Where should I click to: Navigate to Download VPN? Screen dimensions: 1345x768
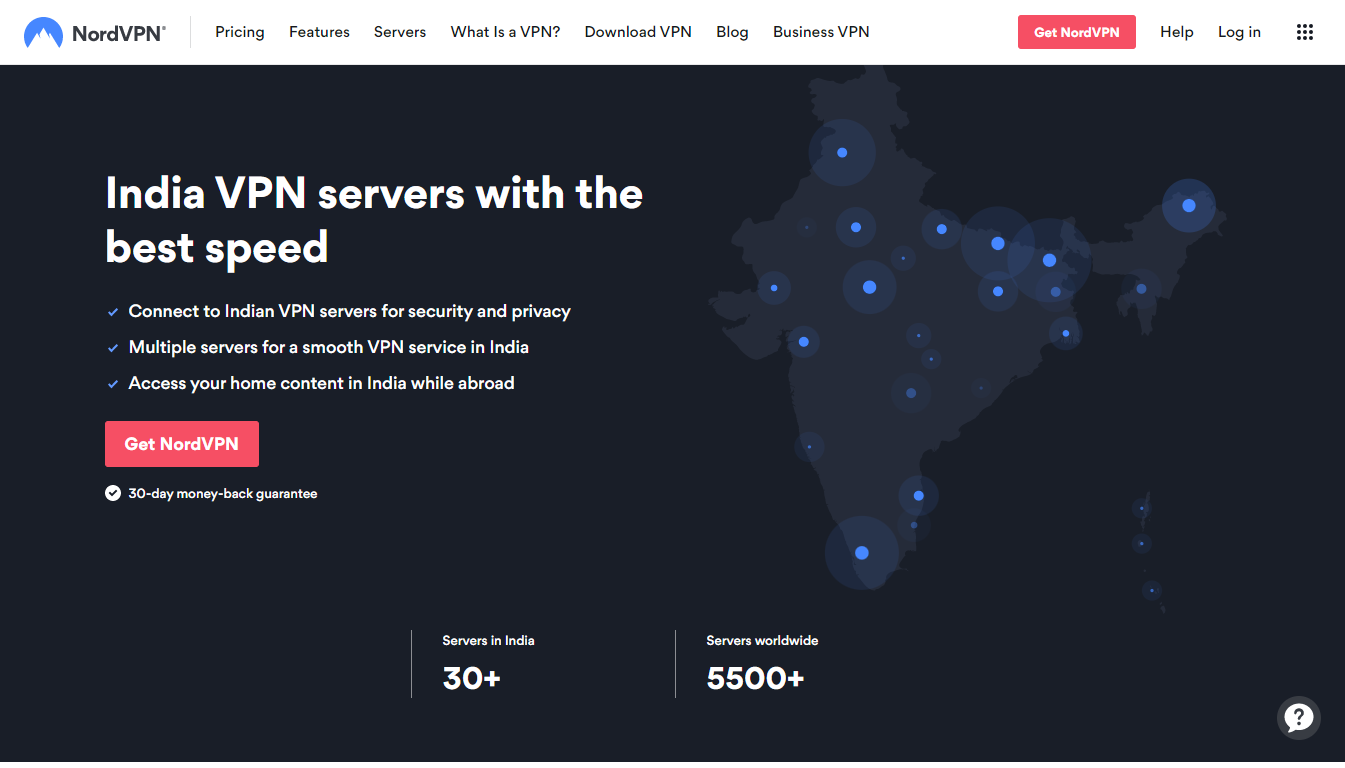(638, 32)
